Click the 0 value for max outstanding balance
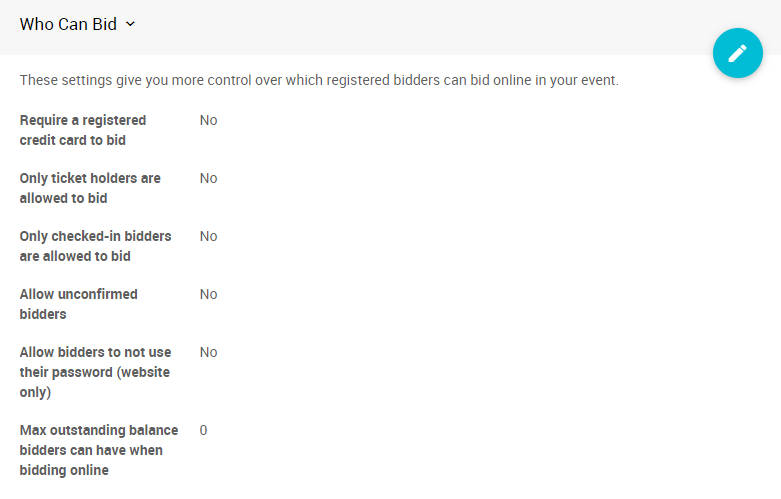Viewport: 781px width, 499px height. pos(203,430)
